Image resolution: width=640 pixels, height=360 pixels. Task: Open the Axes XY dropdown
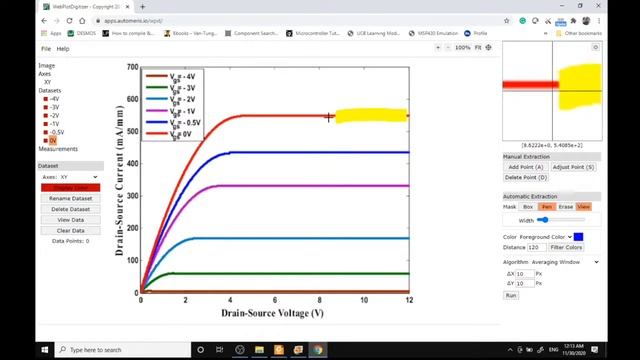point(79,177)
